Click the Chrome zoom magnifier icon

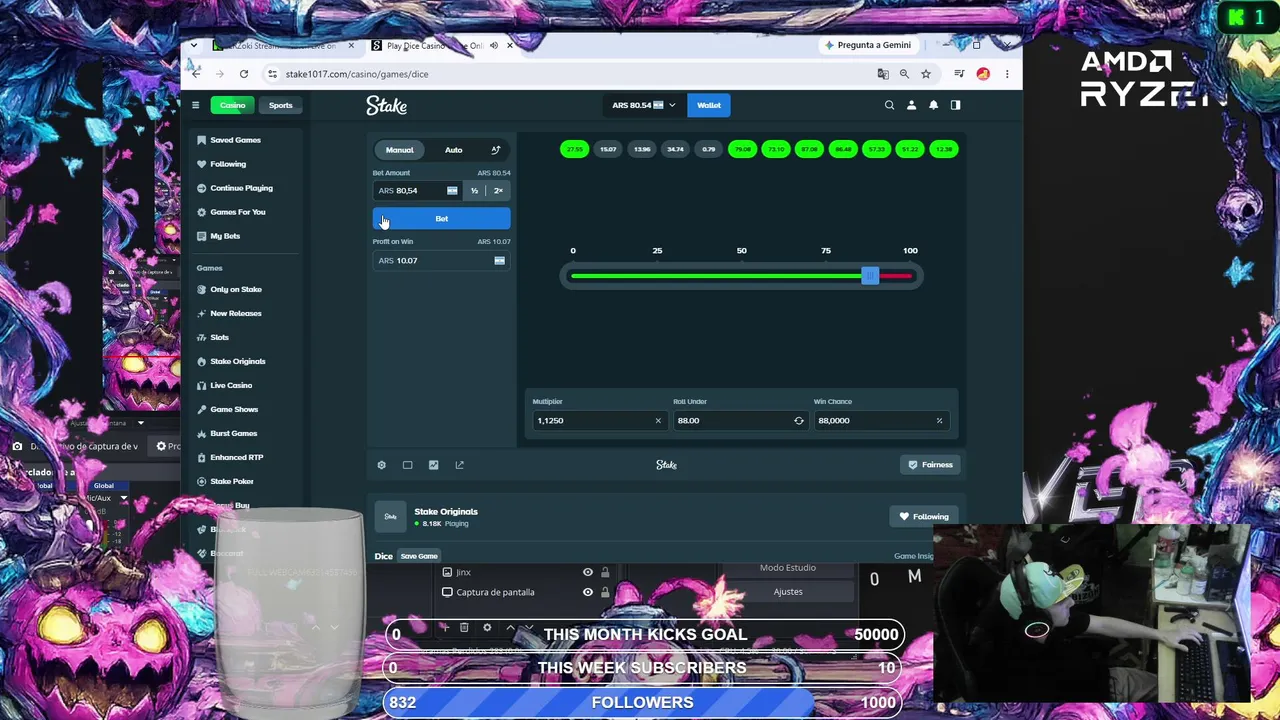tap(904, 74)
